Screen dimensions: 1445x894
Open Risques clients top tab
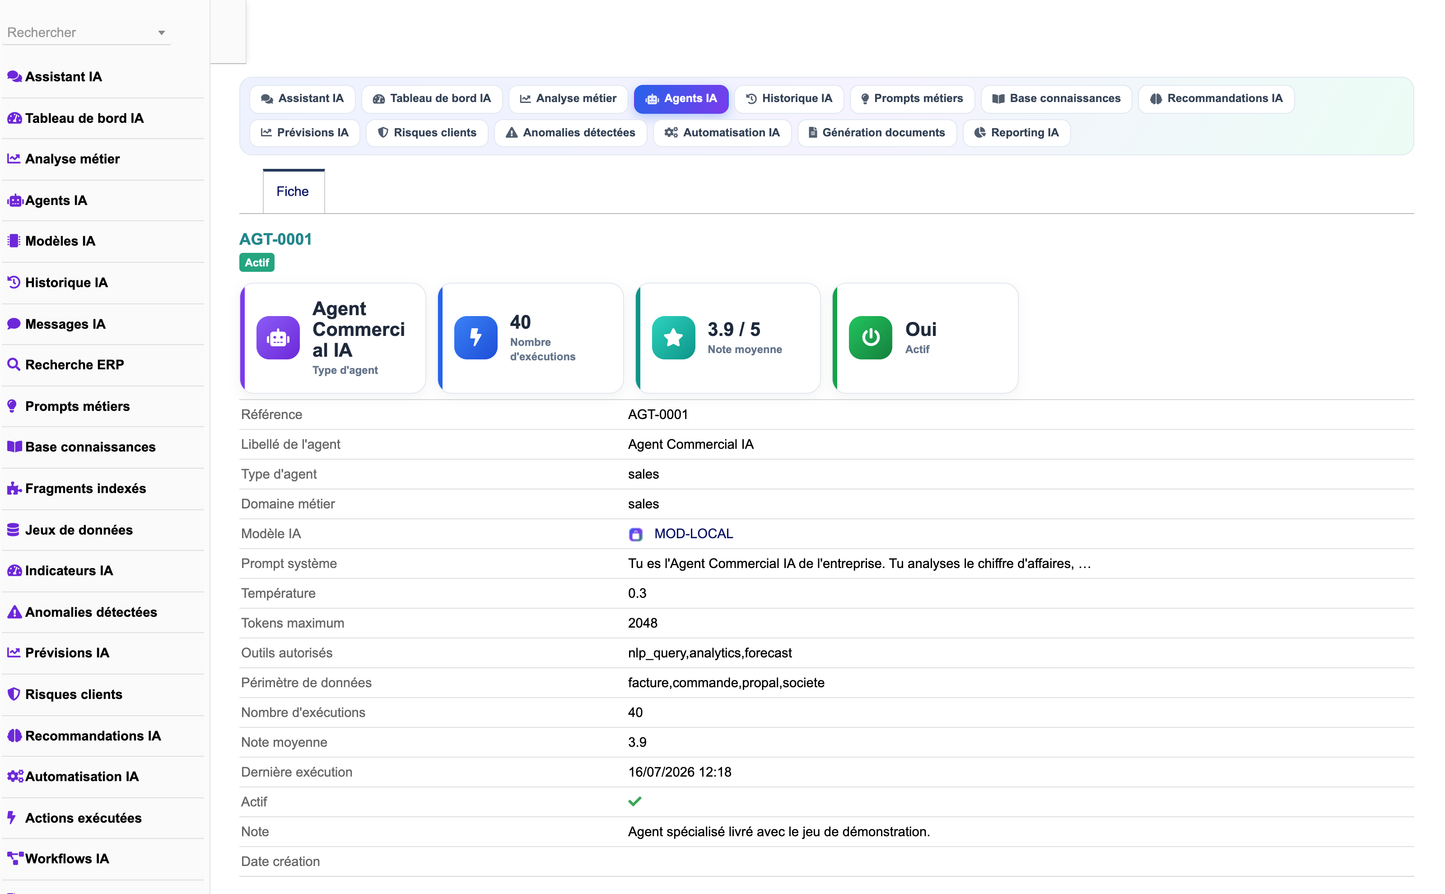pyautogui.click(x=427, y=133)
